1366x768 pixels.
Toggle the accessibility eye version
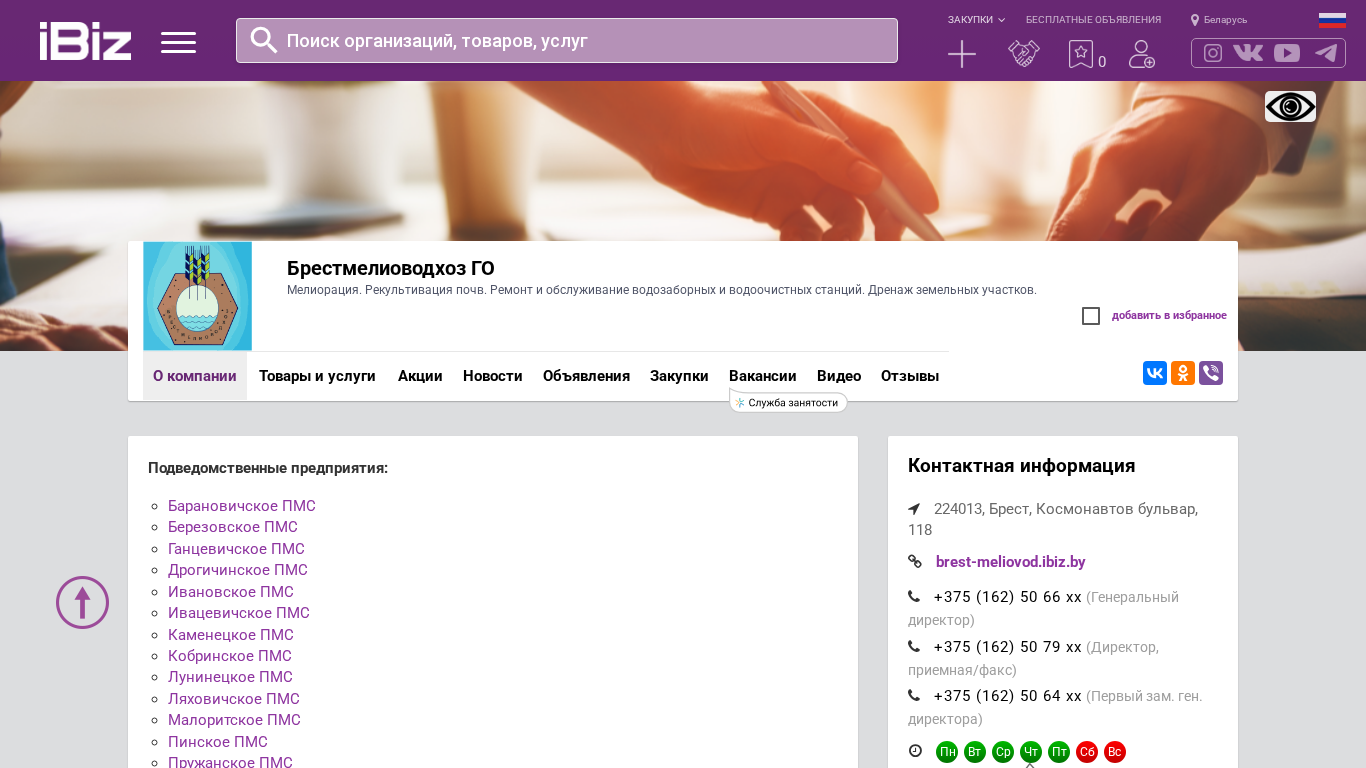[1290, 107]
